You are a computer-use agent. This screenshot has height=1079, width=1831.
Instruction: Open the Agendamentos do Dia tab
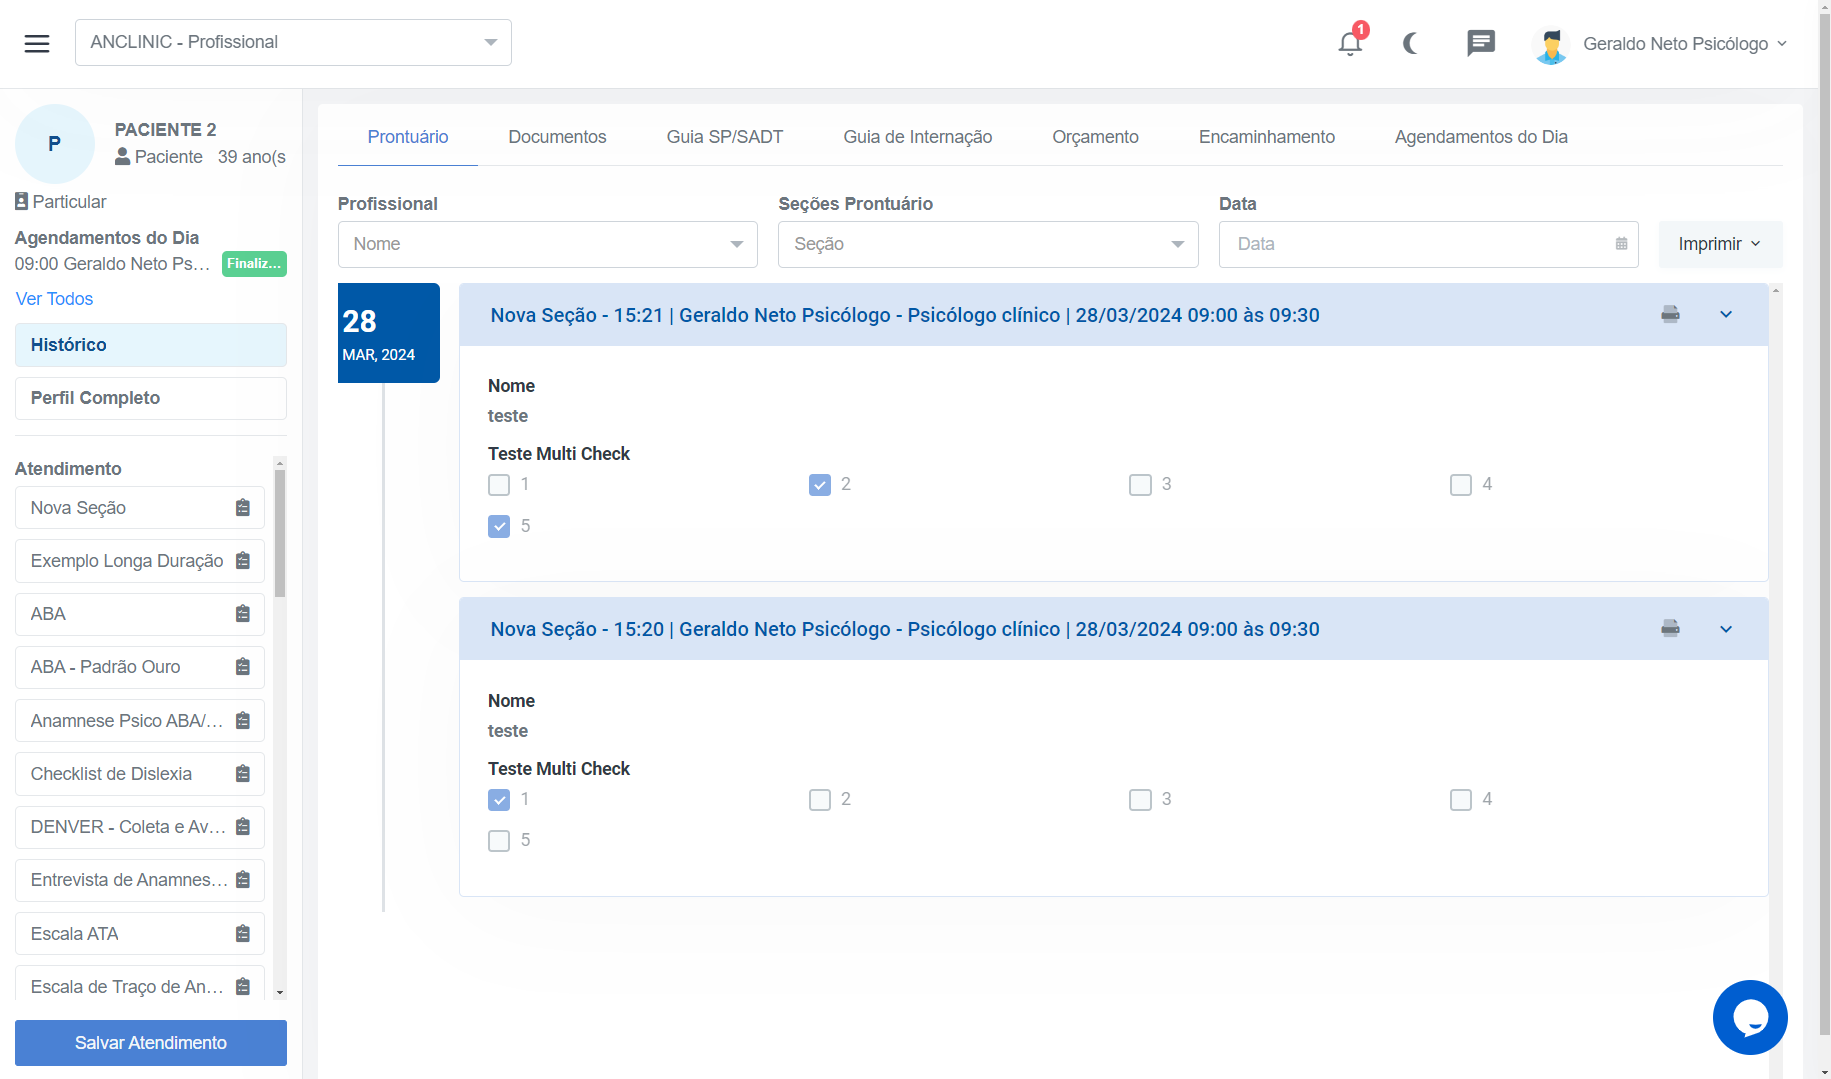(1481, 137)
